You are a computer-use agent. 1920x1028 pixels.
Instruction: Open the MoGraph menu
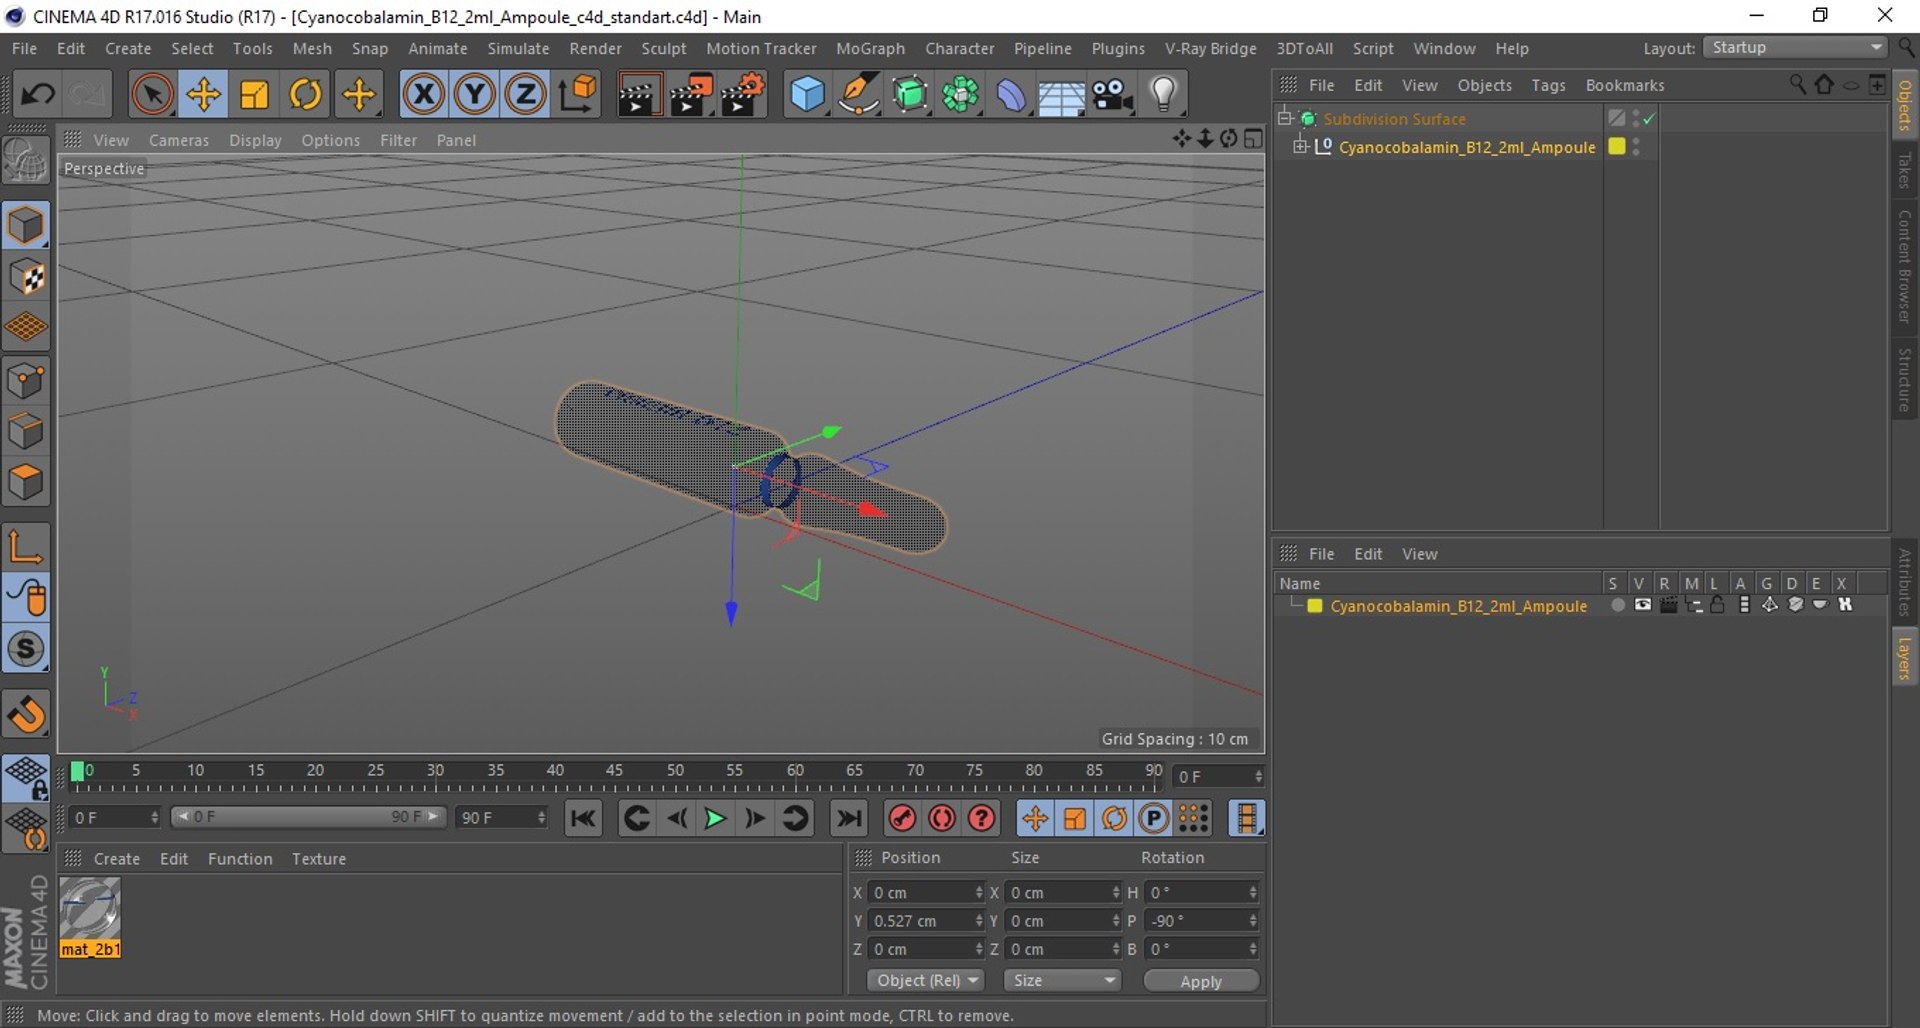click(870, 48)
